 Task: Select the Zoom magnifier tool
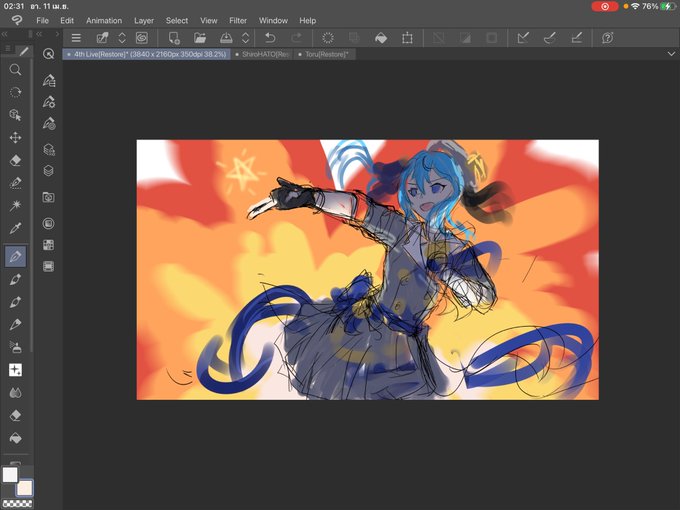coord(15,70)
